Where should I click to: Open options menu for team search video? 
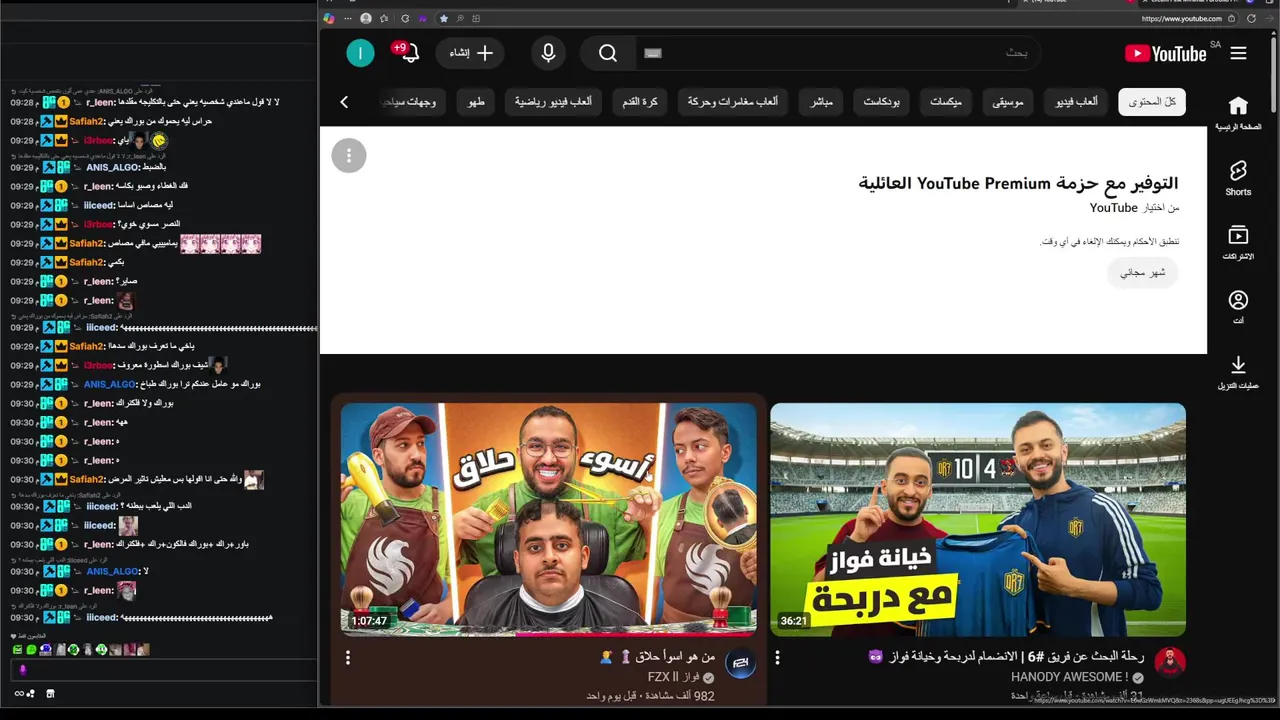777,658
